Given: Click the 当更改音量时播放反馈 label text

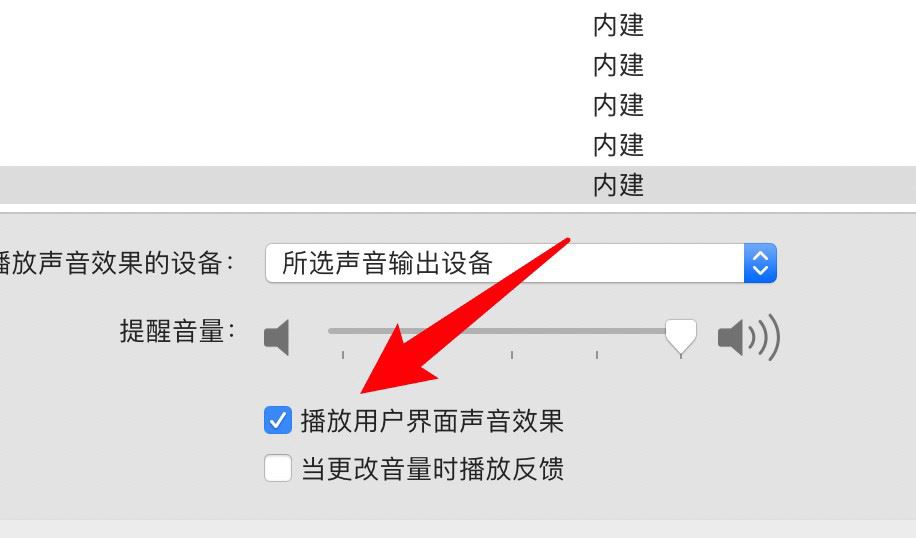Looking at the screenshot, I should click(x=432, y=469).
